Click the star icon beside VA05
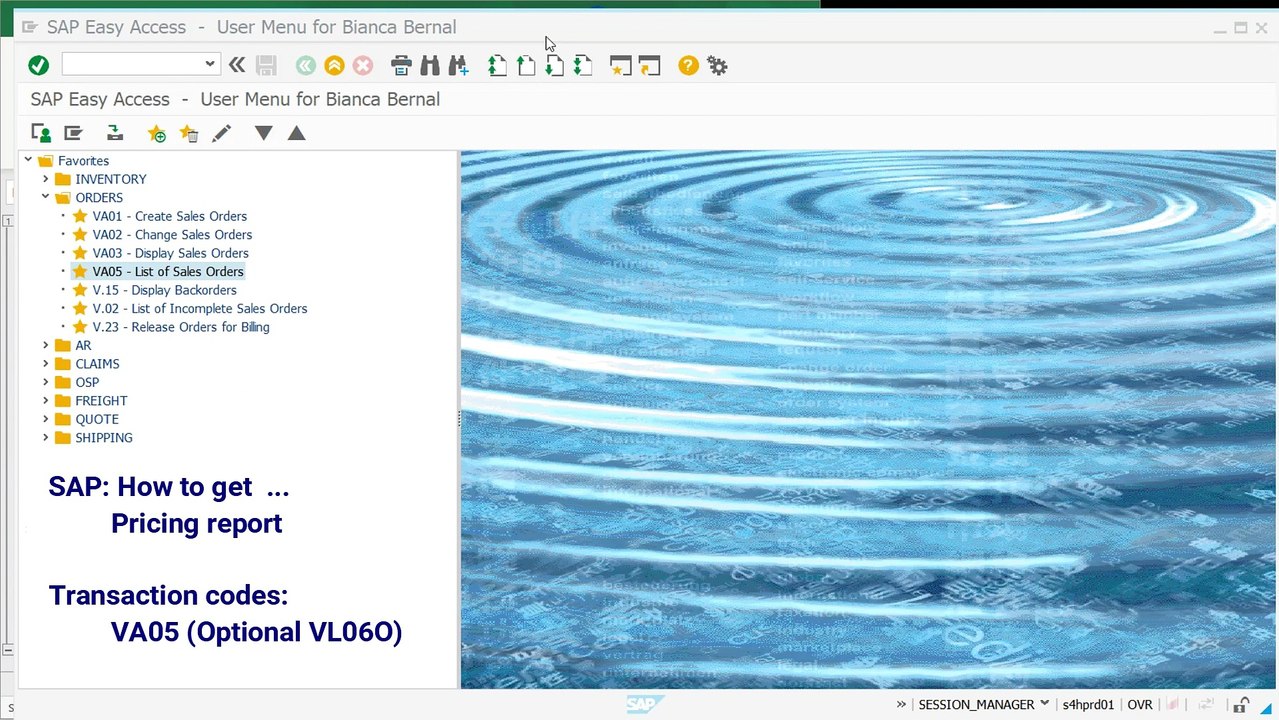The width and height of the screenshot is (1279, 720). point(80,272)
